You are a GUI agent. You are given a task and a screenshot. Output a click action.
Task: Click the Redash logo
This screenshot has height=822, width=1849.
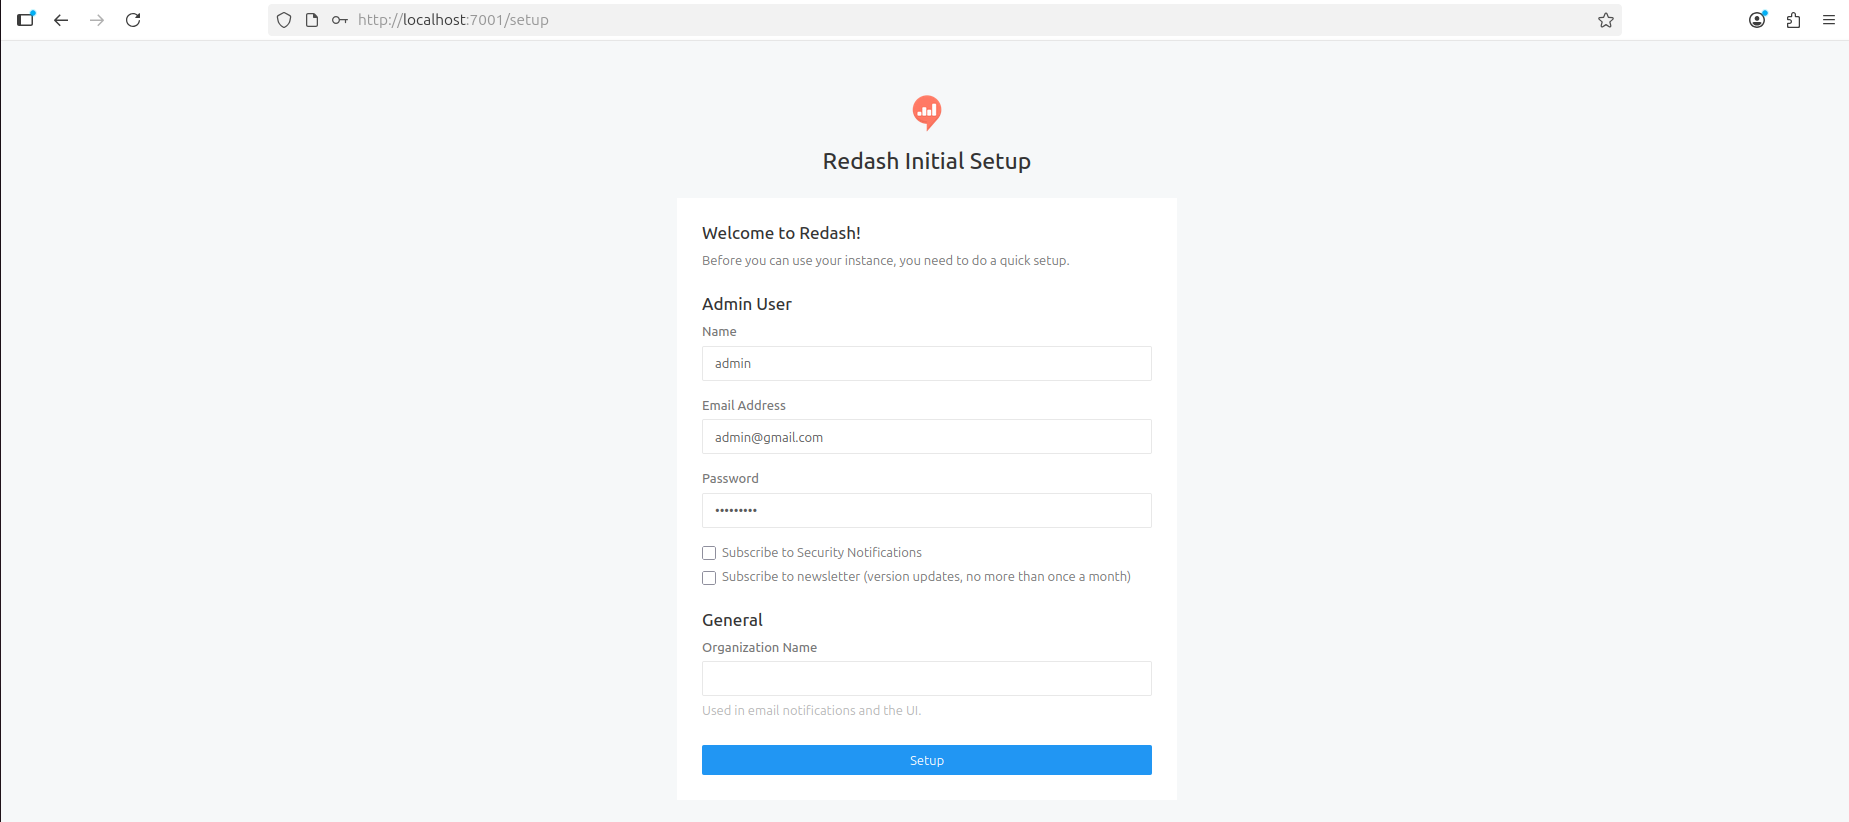pyautogui.click(x=927, y=112)
